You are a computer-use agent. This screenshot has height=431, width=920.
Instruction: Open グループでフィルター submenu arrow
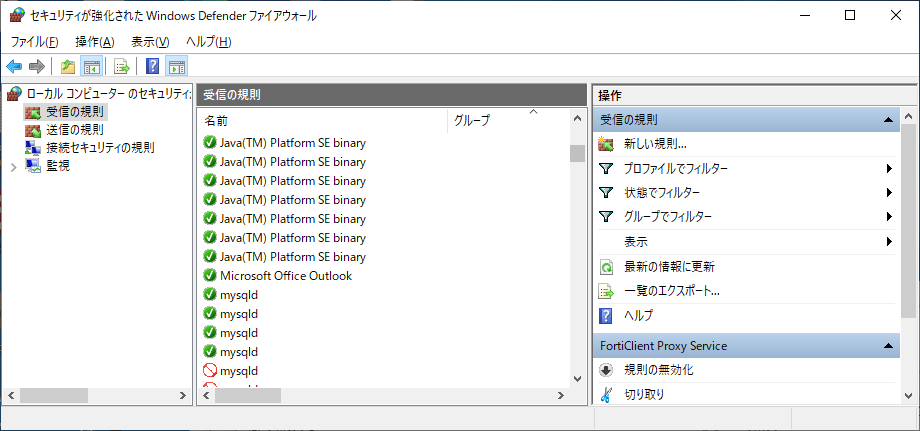tap(889, 217)
